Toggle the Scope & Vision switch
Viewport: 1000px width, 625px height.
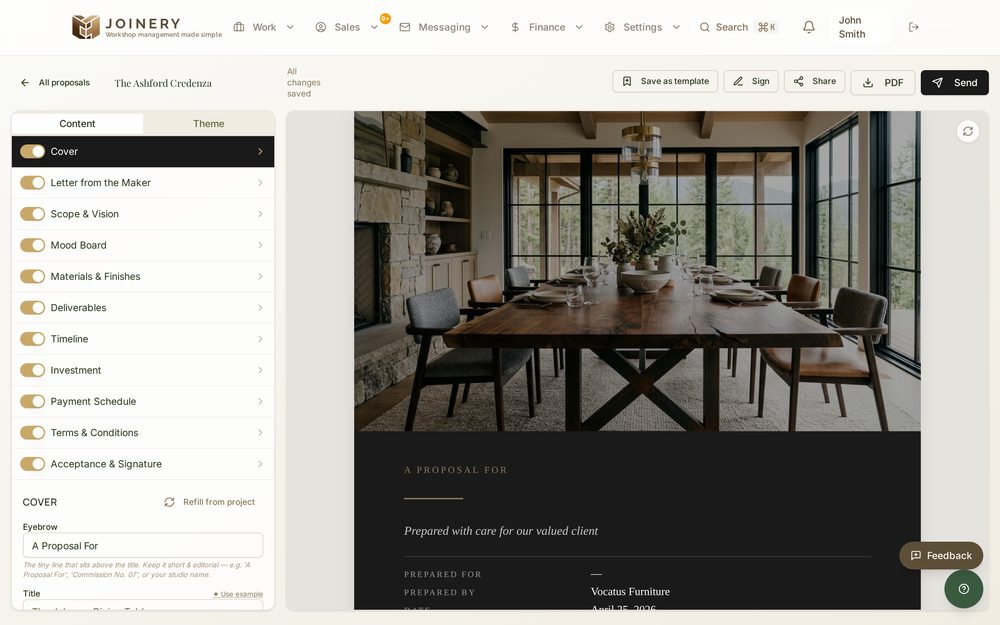pos(33,214)
